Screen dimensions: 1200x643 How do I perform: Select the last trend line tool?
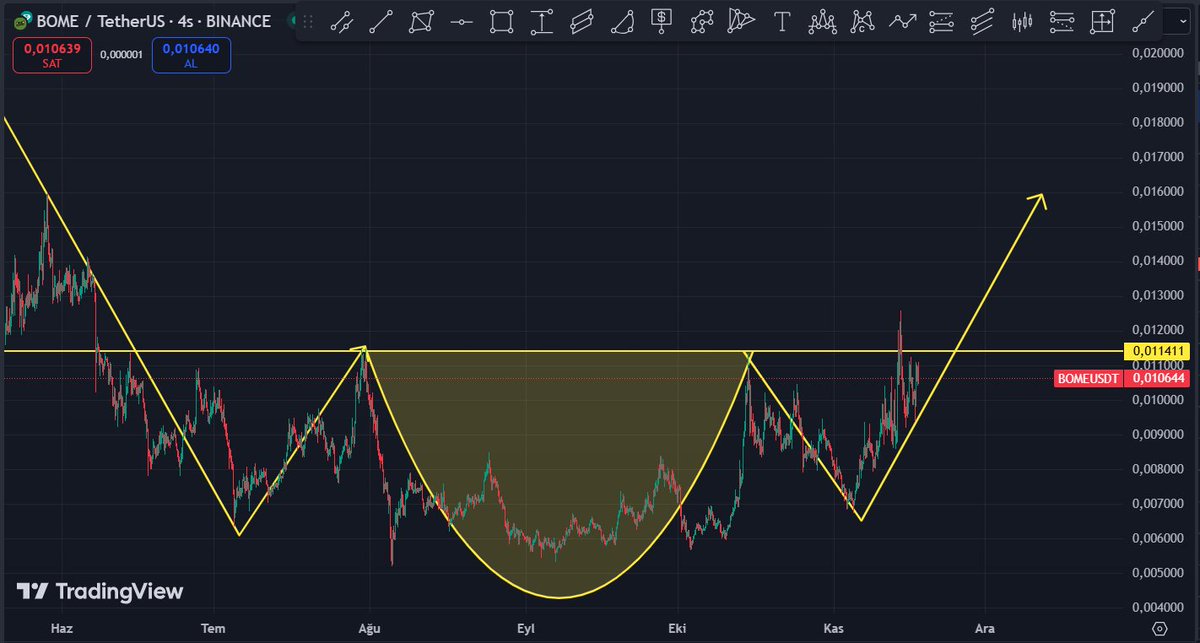(x=1142, y=20)
